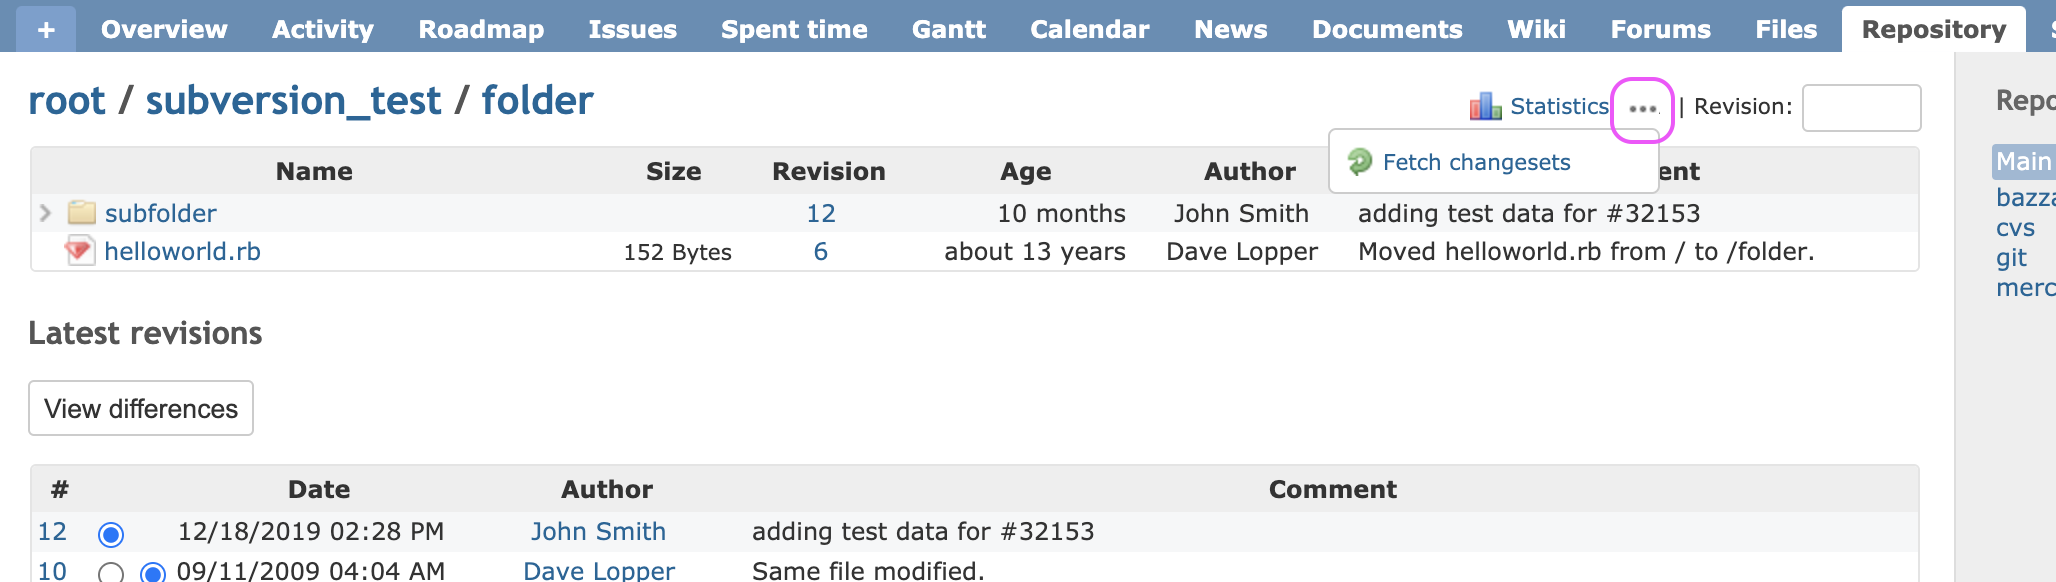Switch to the Wiki tab
2056x582 pixels.
pyautogui.click(x=1536, y=29)
